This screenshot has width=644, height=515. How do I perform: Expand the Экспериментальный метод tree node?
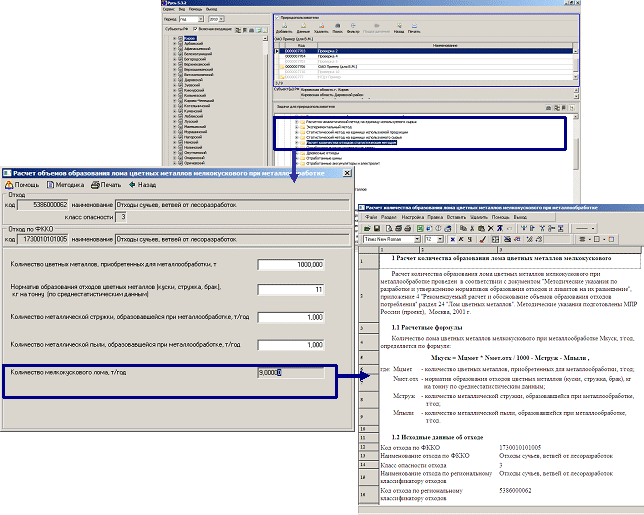298,129
